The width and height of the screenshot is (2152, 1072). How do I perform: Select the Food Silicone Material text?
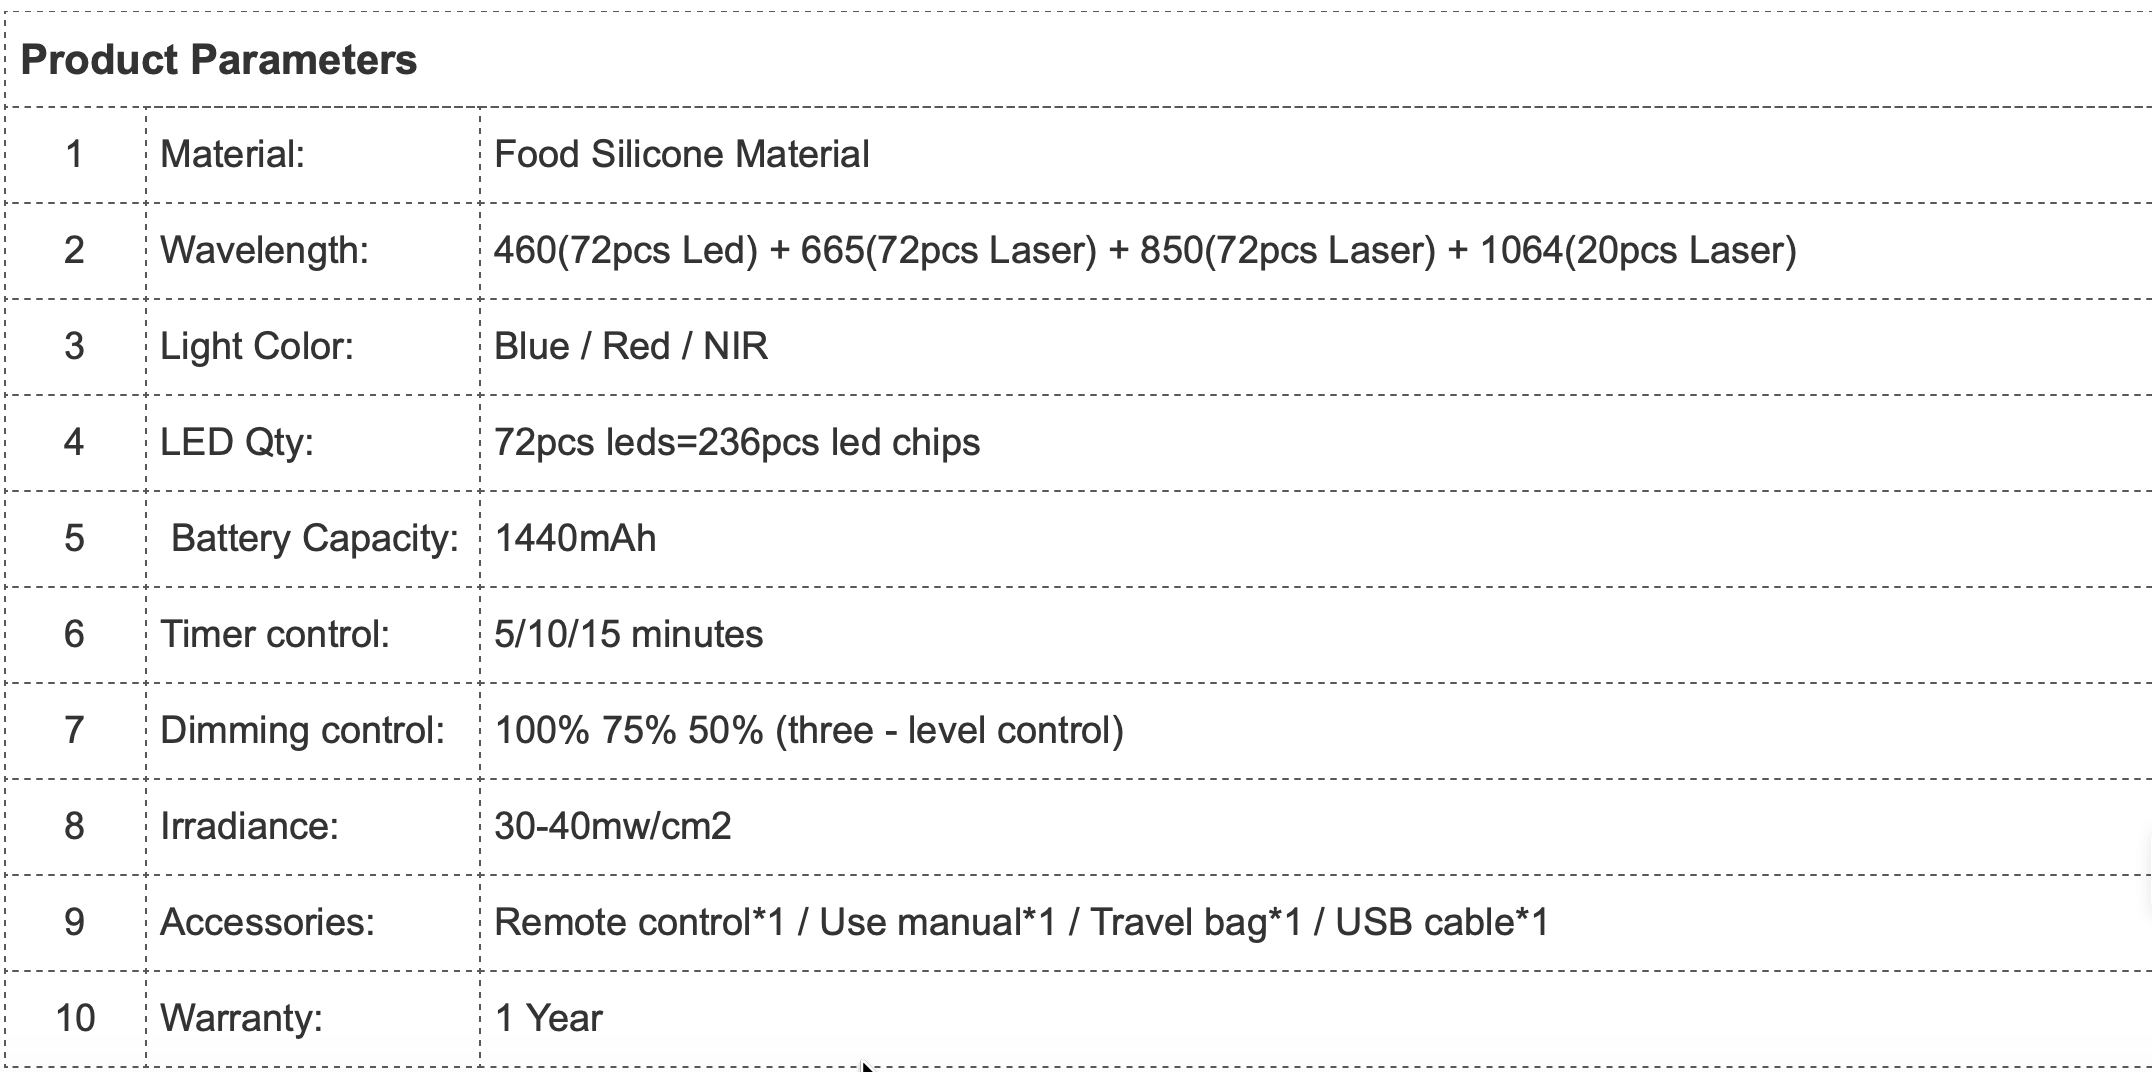[x=681, y=155]
